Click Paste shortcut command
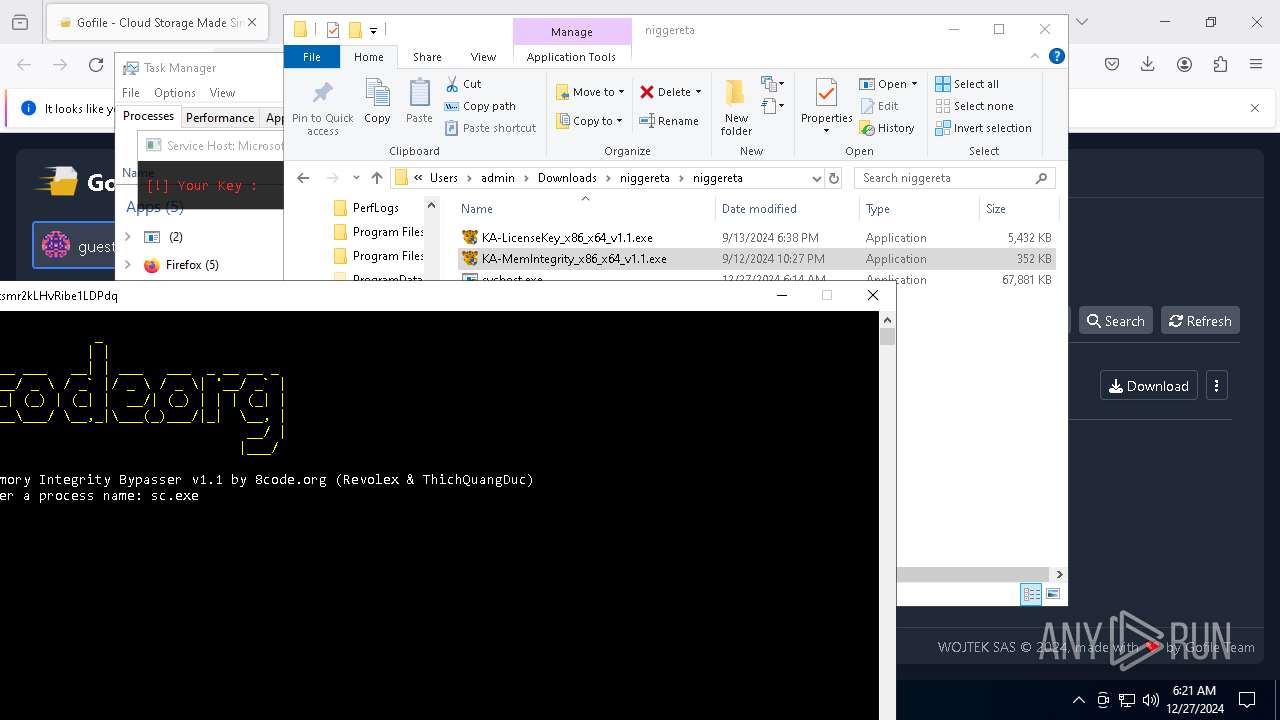 click(490, 128)
